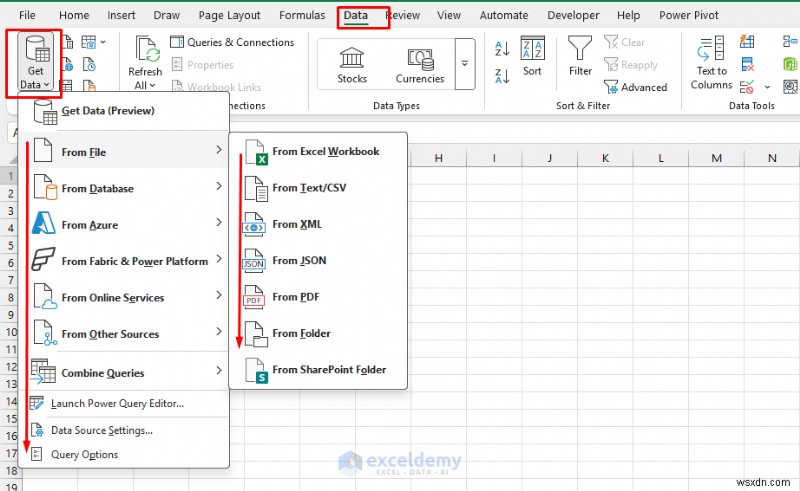Screen dimensions: 800x491
Task: Click Text to Columns tool
Action: (x=711, y=63)
